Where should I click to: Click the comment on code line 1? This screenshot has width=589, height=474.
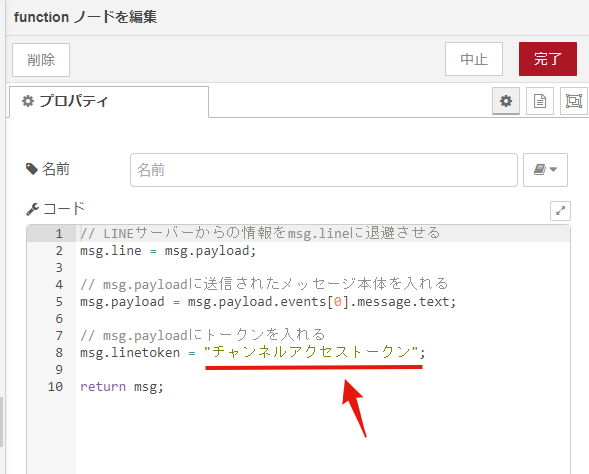pyautogui.click(x=260, y=233)
